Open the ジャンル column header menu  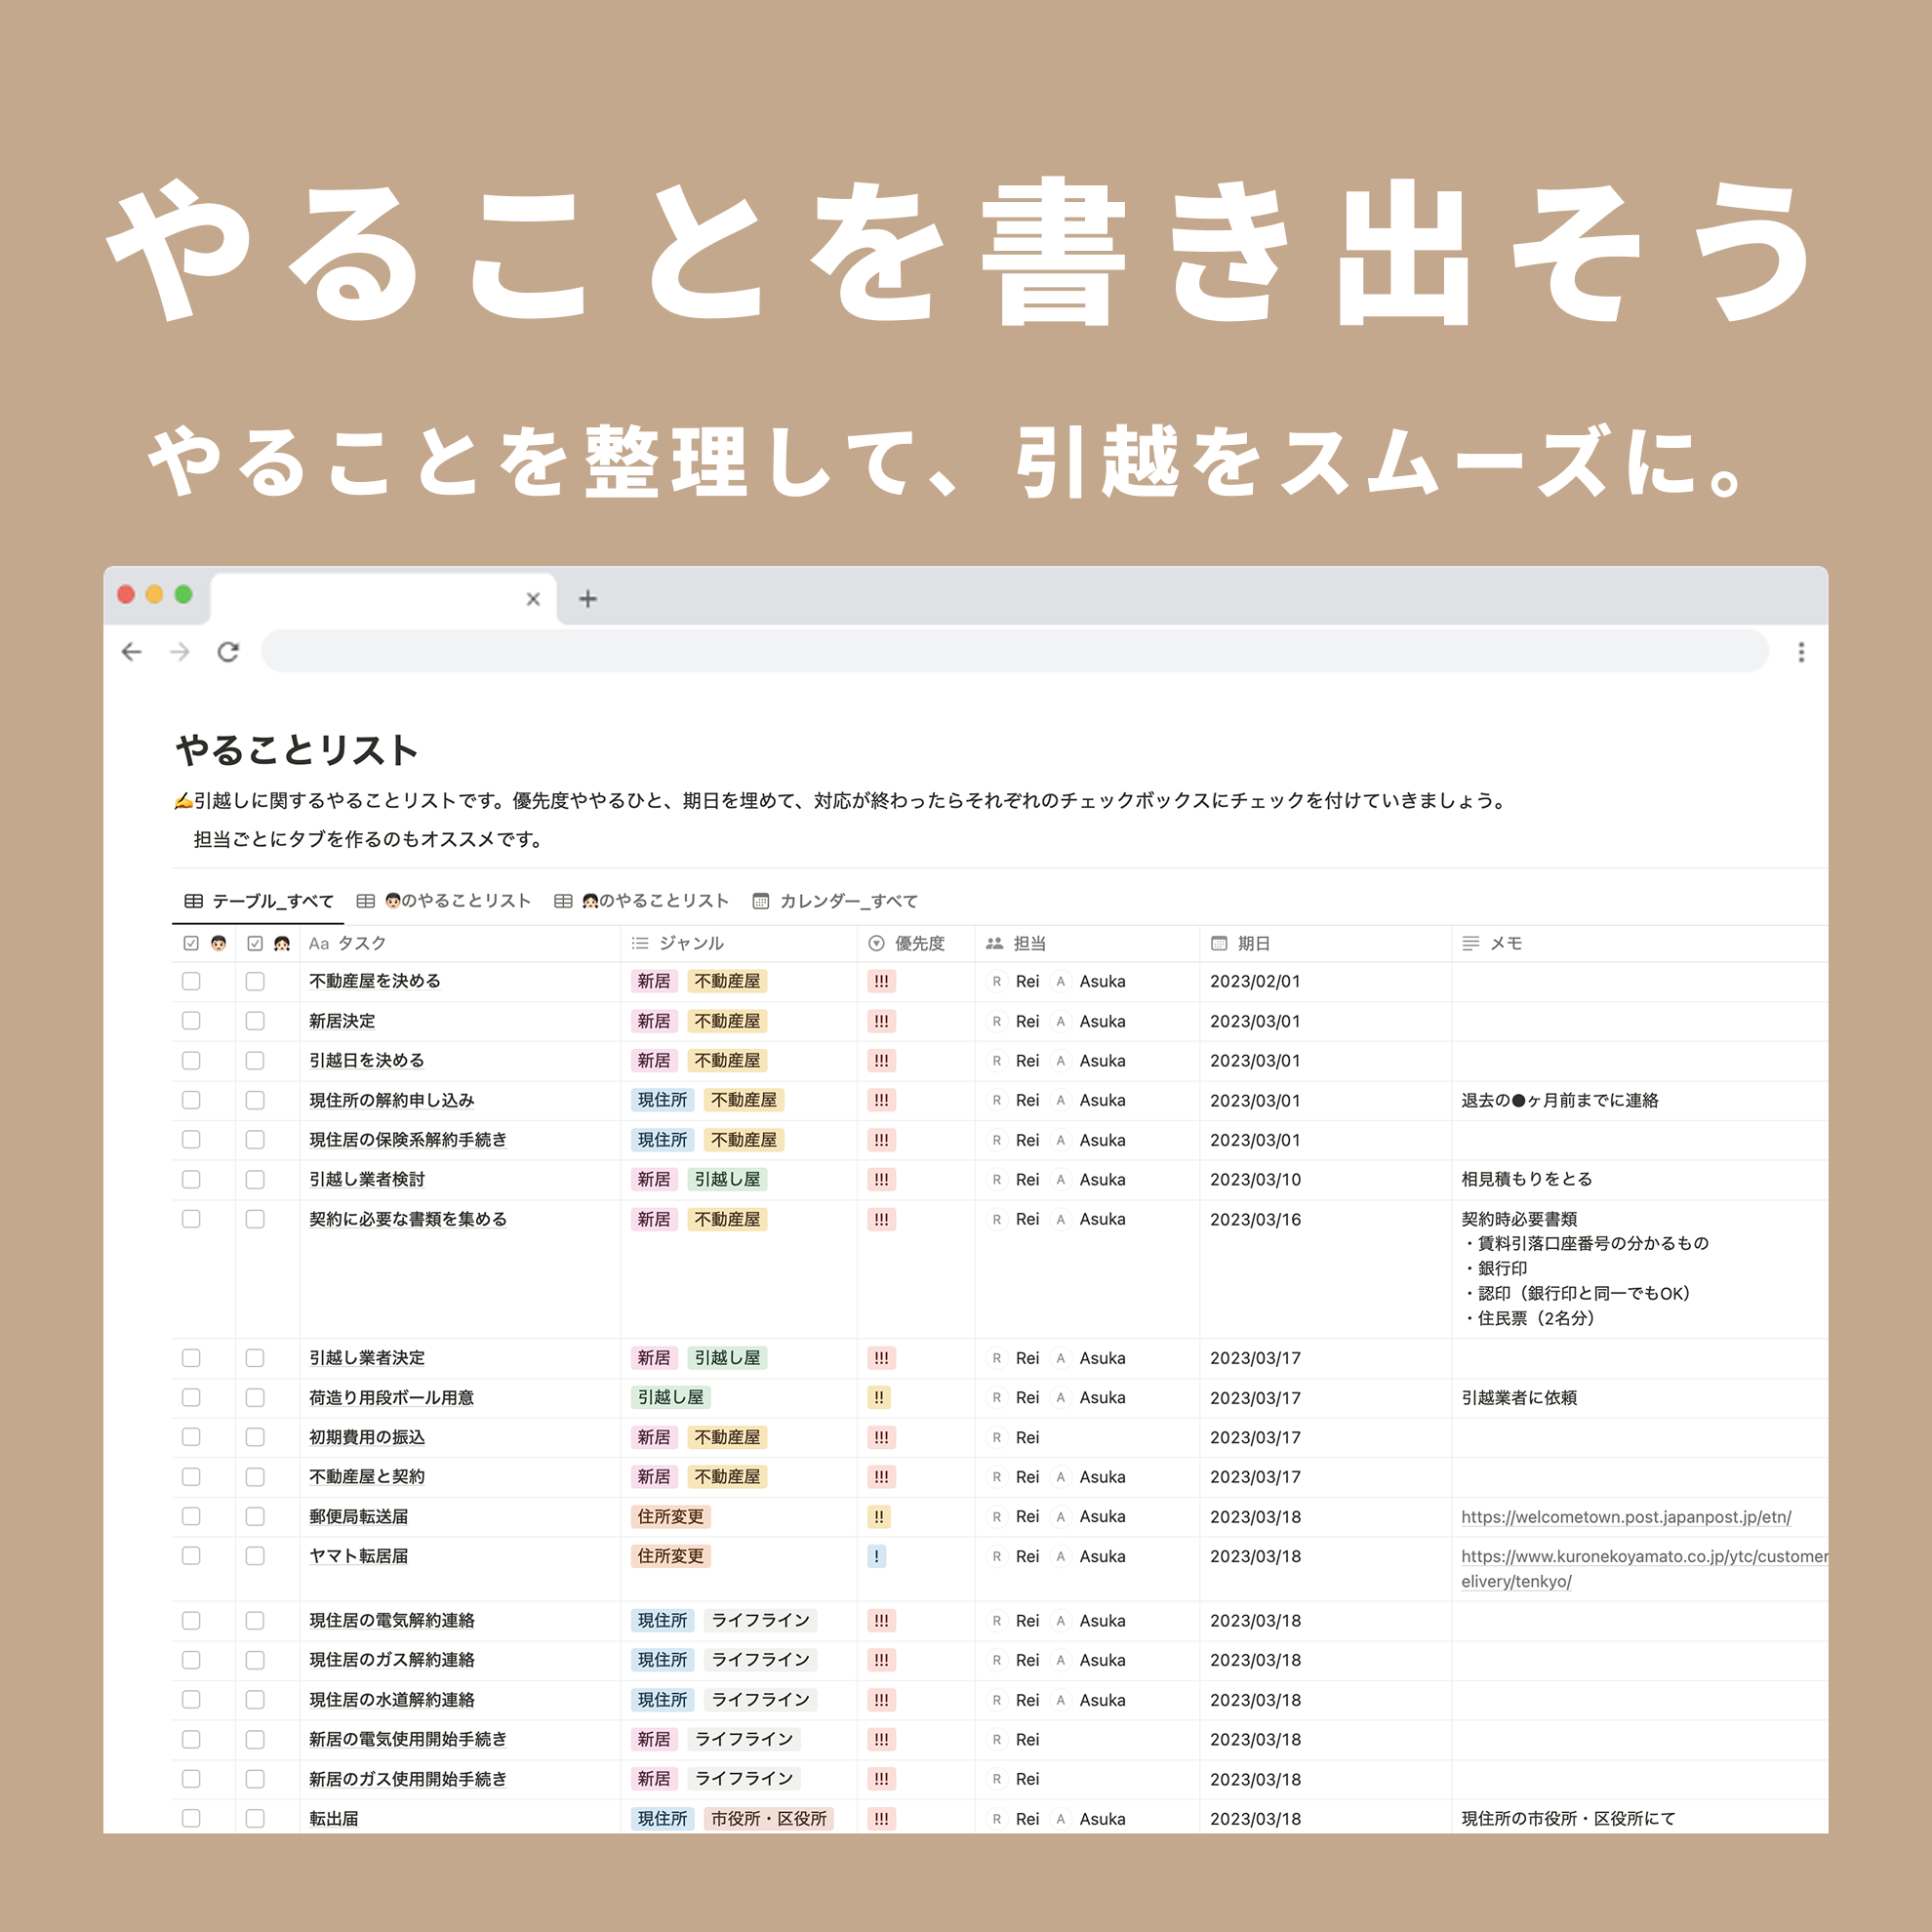point(690,943)
